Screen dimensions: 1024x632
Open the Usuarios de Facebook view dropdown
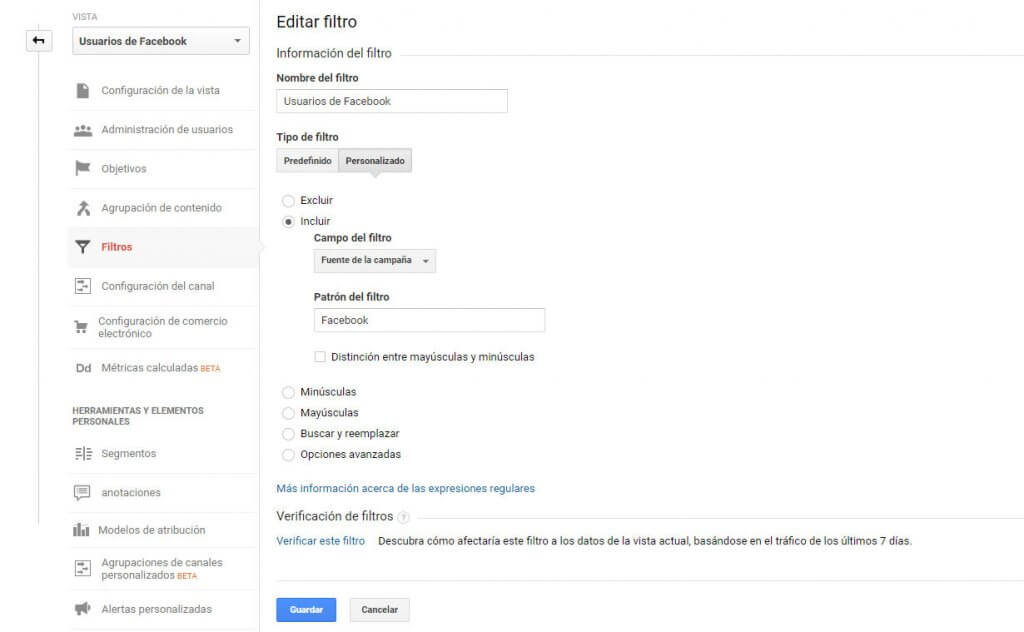point(160,41)
